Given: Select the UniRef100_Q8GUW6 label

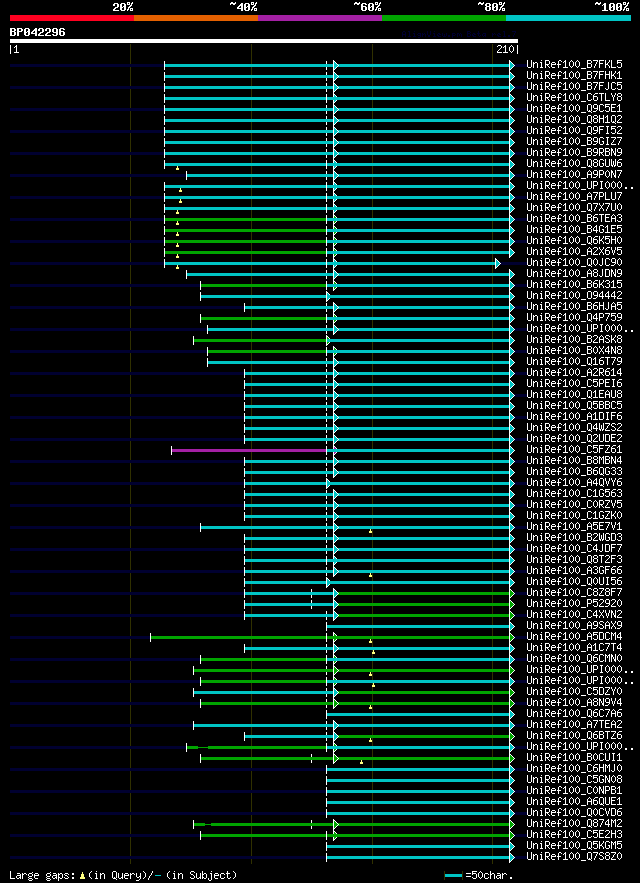Looking at the screenshot, I should coord(574,163).
